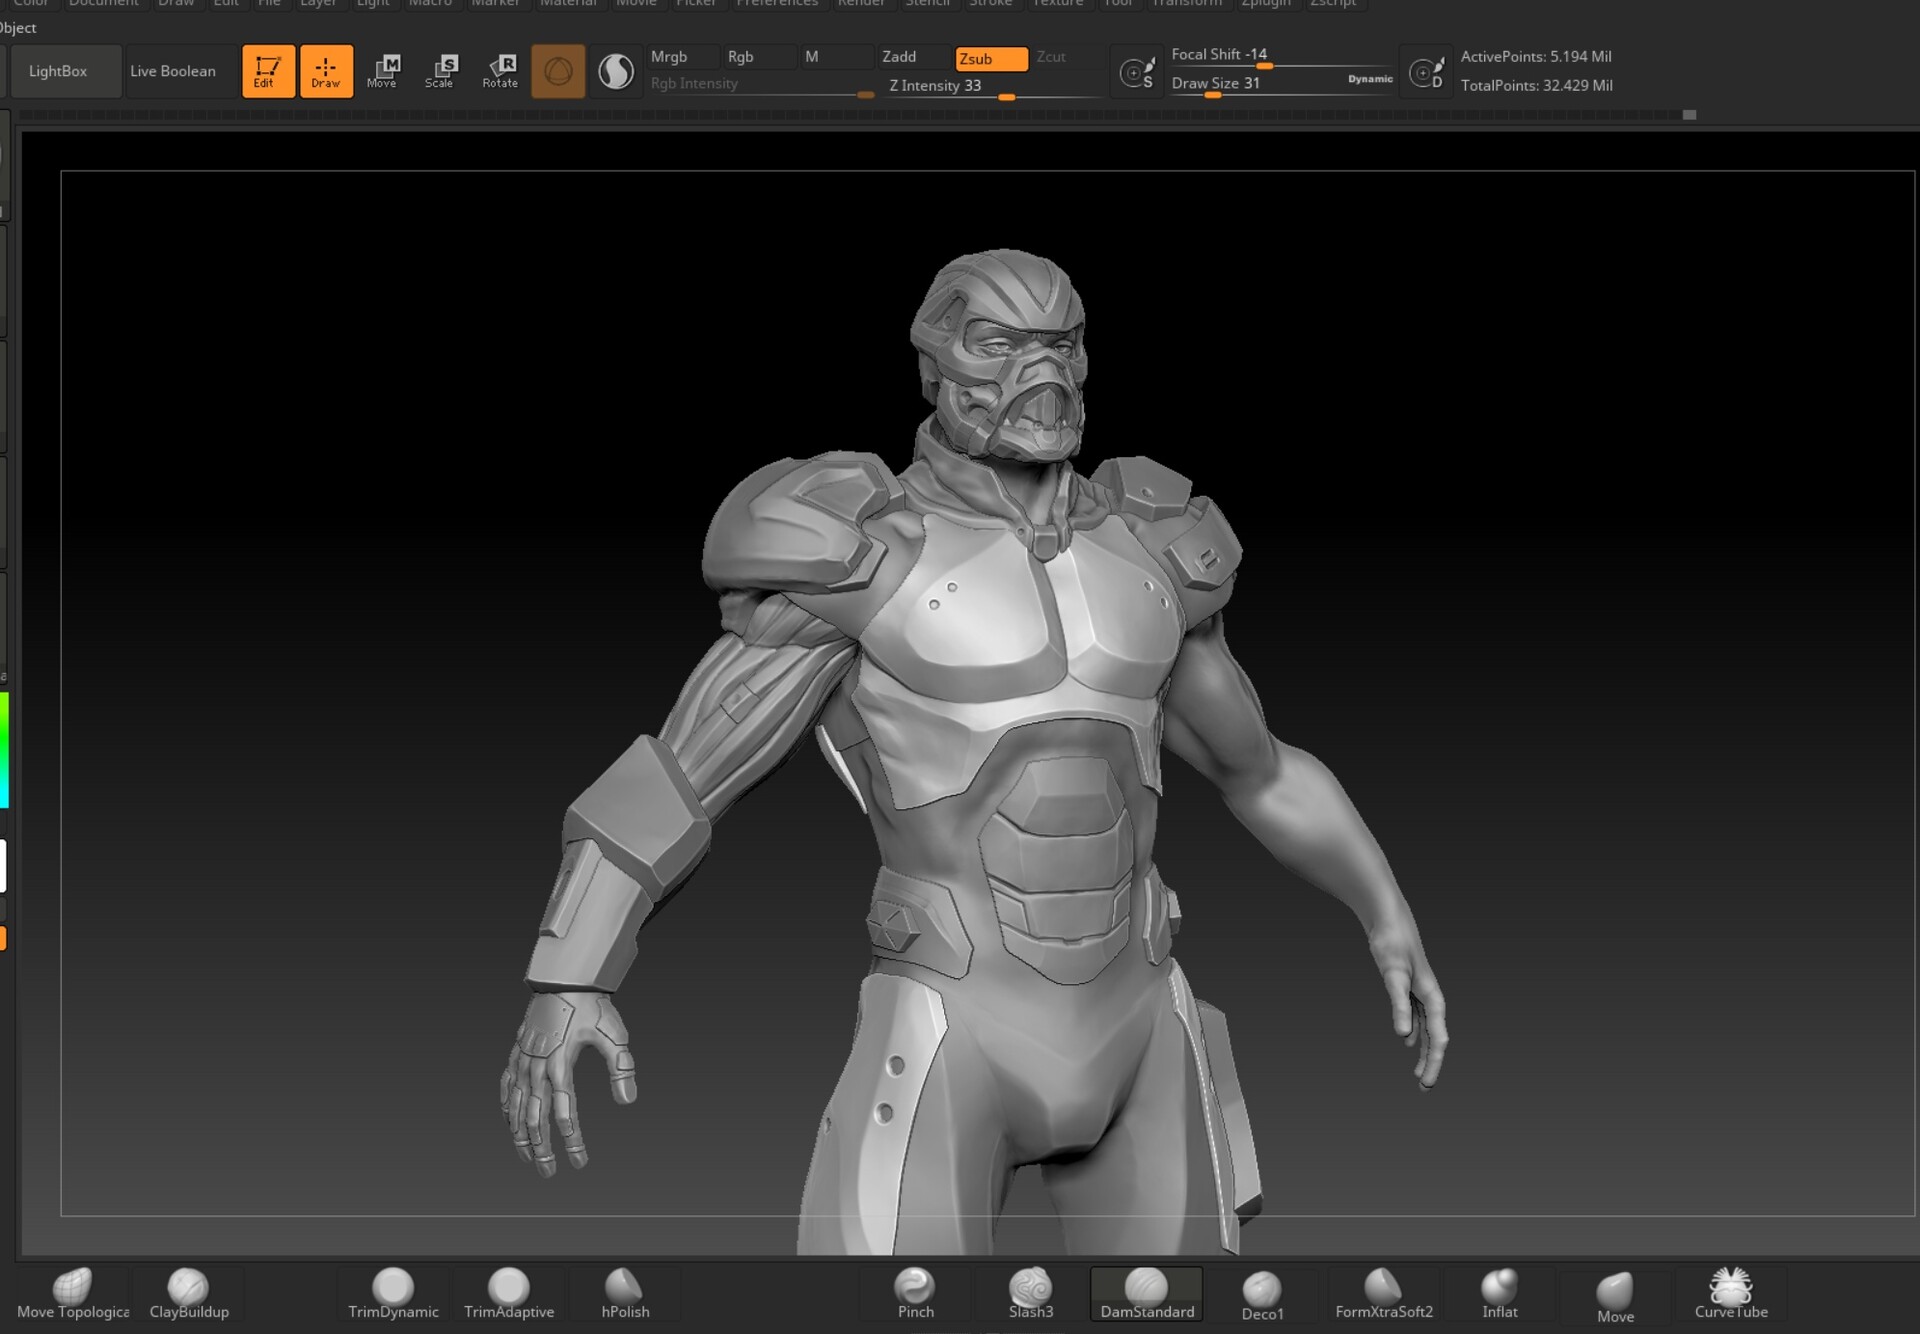
Task: Toggle Zsub sculpt mode off
Action: pos(990,59)
